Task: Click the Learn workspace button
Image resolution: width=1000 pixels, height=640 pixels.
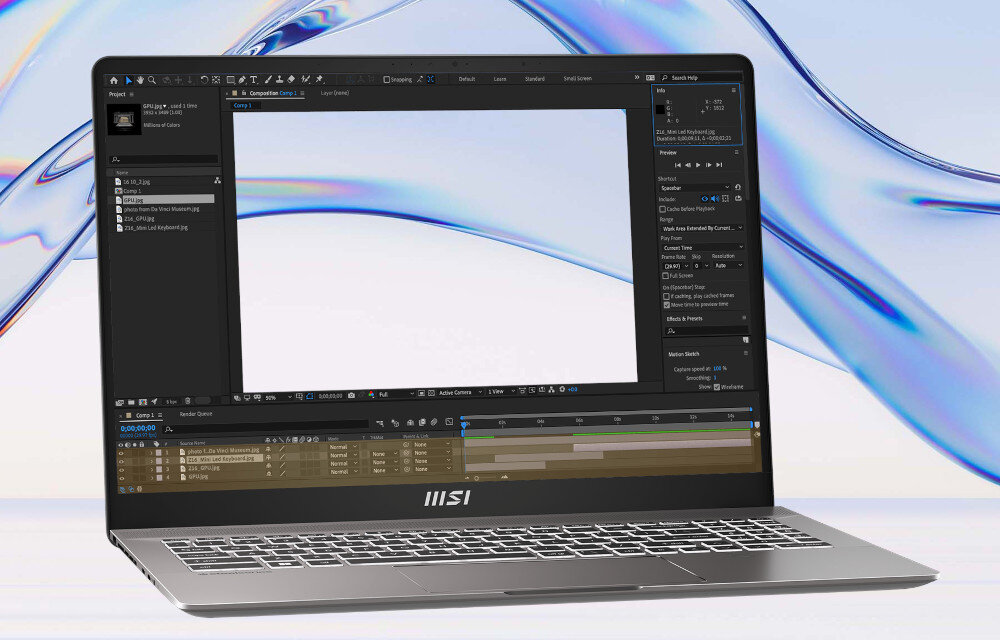Action: pos(498,78)
